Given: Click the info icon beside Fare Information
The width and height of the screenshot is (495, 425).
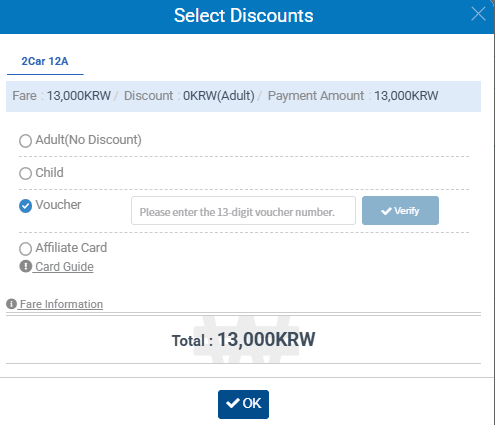Looking at the screenshot, I should click(x=11, y=304).
